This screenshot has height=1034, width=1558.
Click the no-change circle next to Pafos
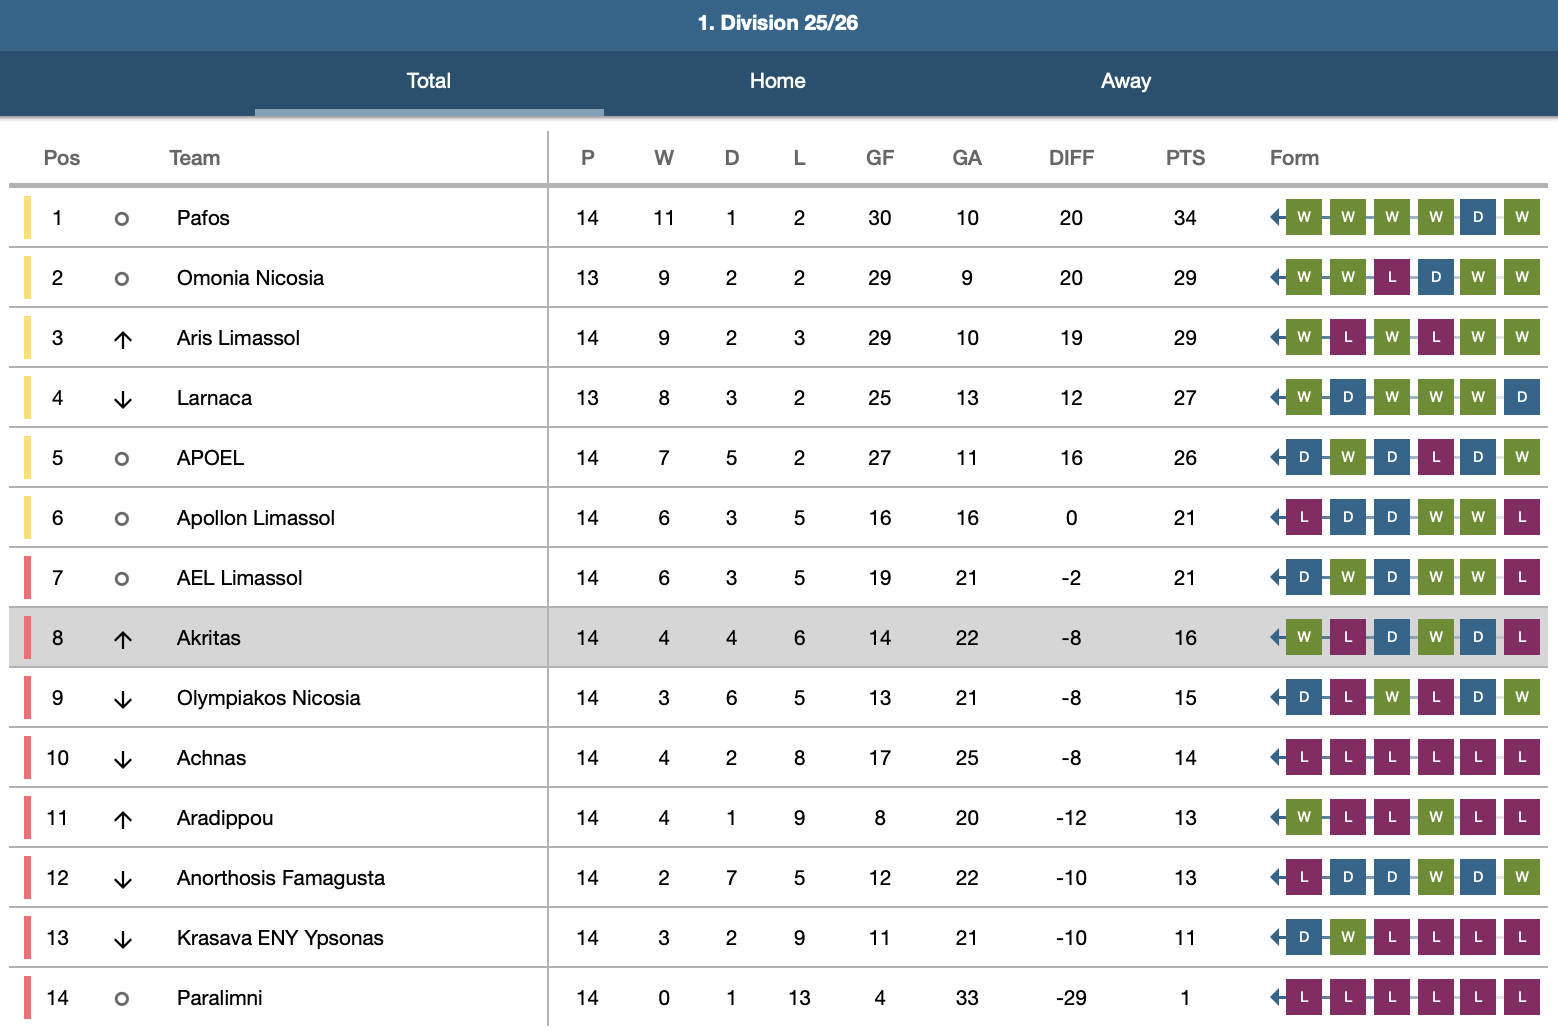tap(122, 218)
